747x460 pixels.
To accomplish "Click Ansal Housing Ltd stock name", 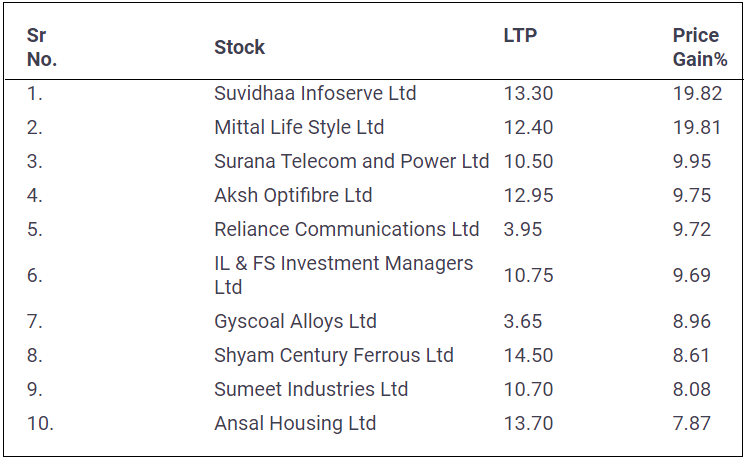I will pos(295,424).
